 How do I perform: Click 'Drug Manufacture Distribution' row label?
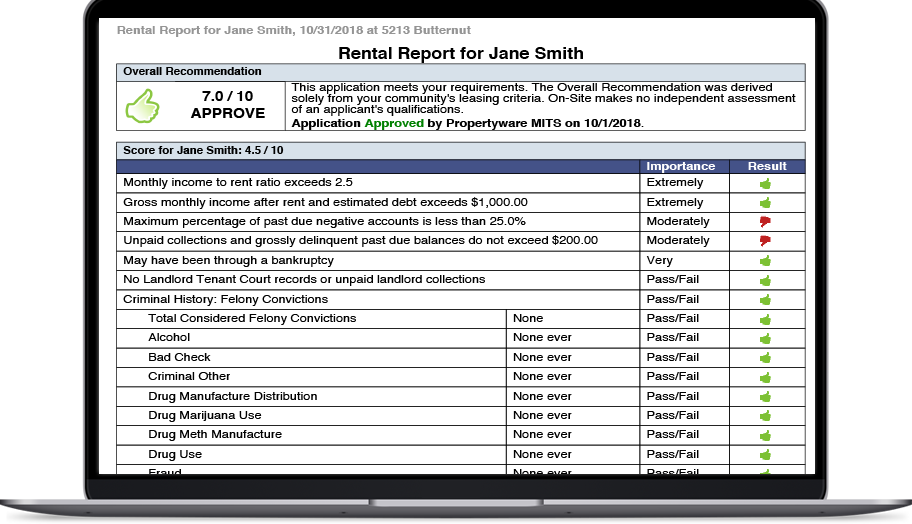coord(233,396)
